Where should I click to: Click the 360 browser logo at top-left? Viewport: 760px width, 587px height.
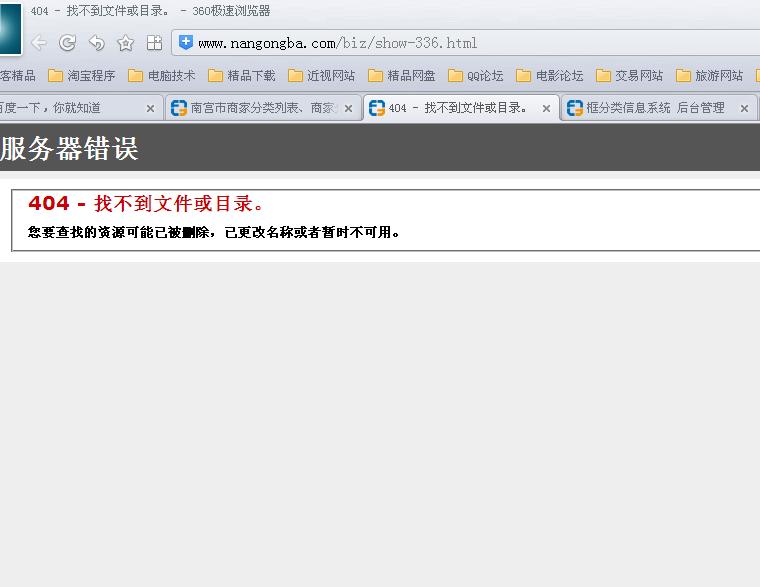pyautogui.click(x=10, y=28)
